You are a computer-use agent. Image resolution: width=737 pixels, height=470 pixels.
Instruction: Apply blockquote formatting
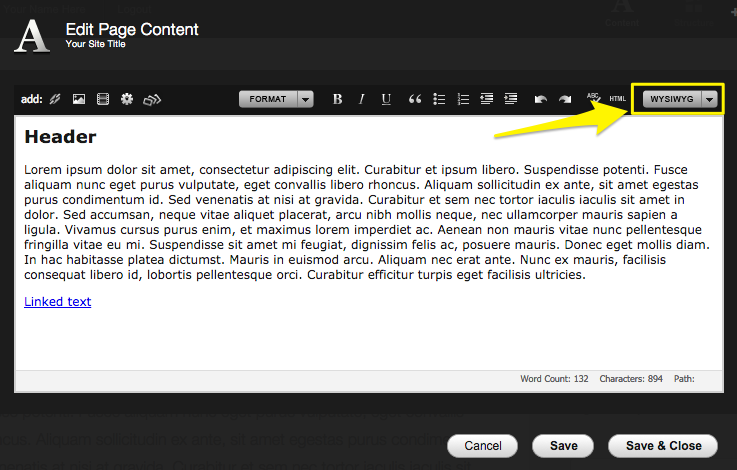click(415, 99)
